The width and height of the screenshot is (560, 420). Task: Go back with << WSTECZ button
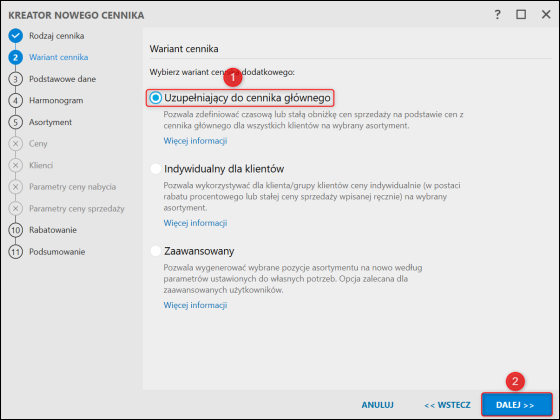(447, 405)
